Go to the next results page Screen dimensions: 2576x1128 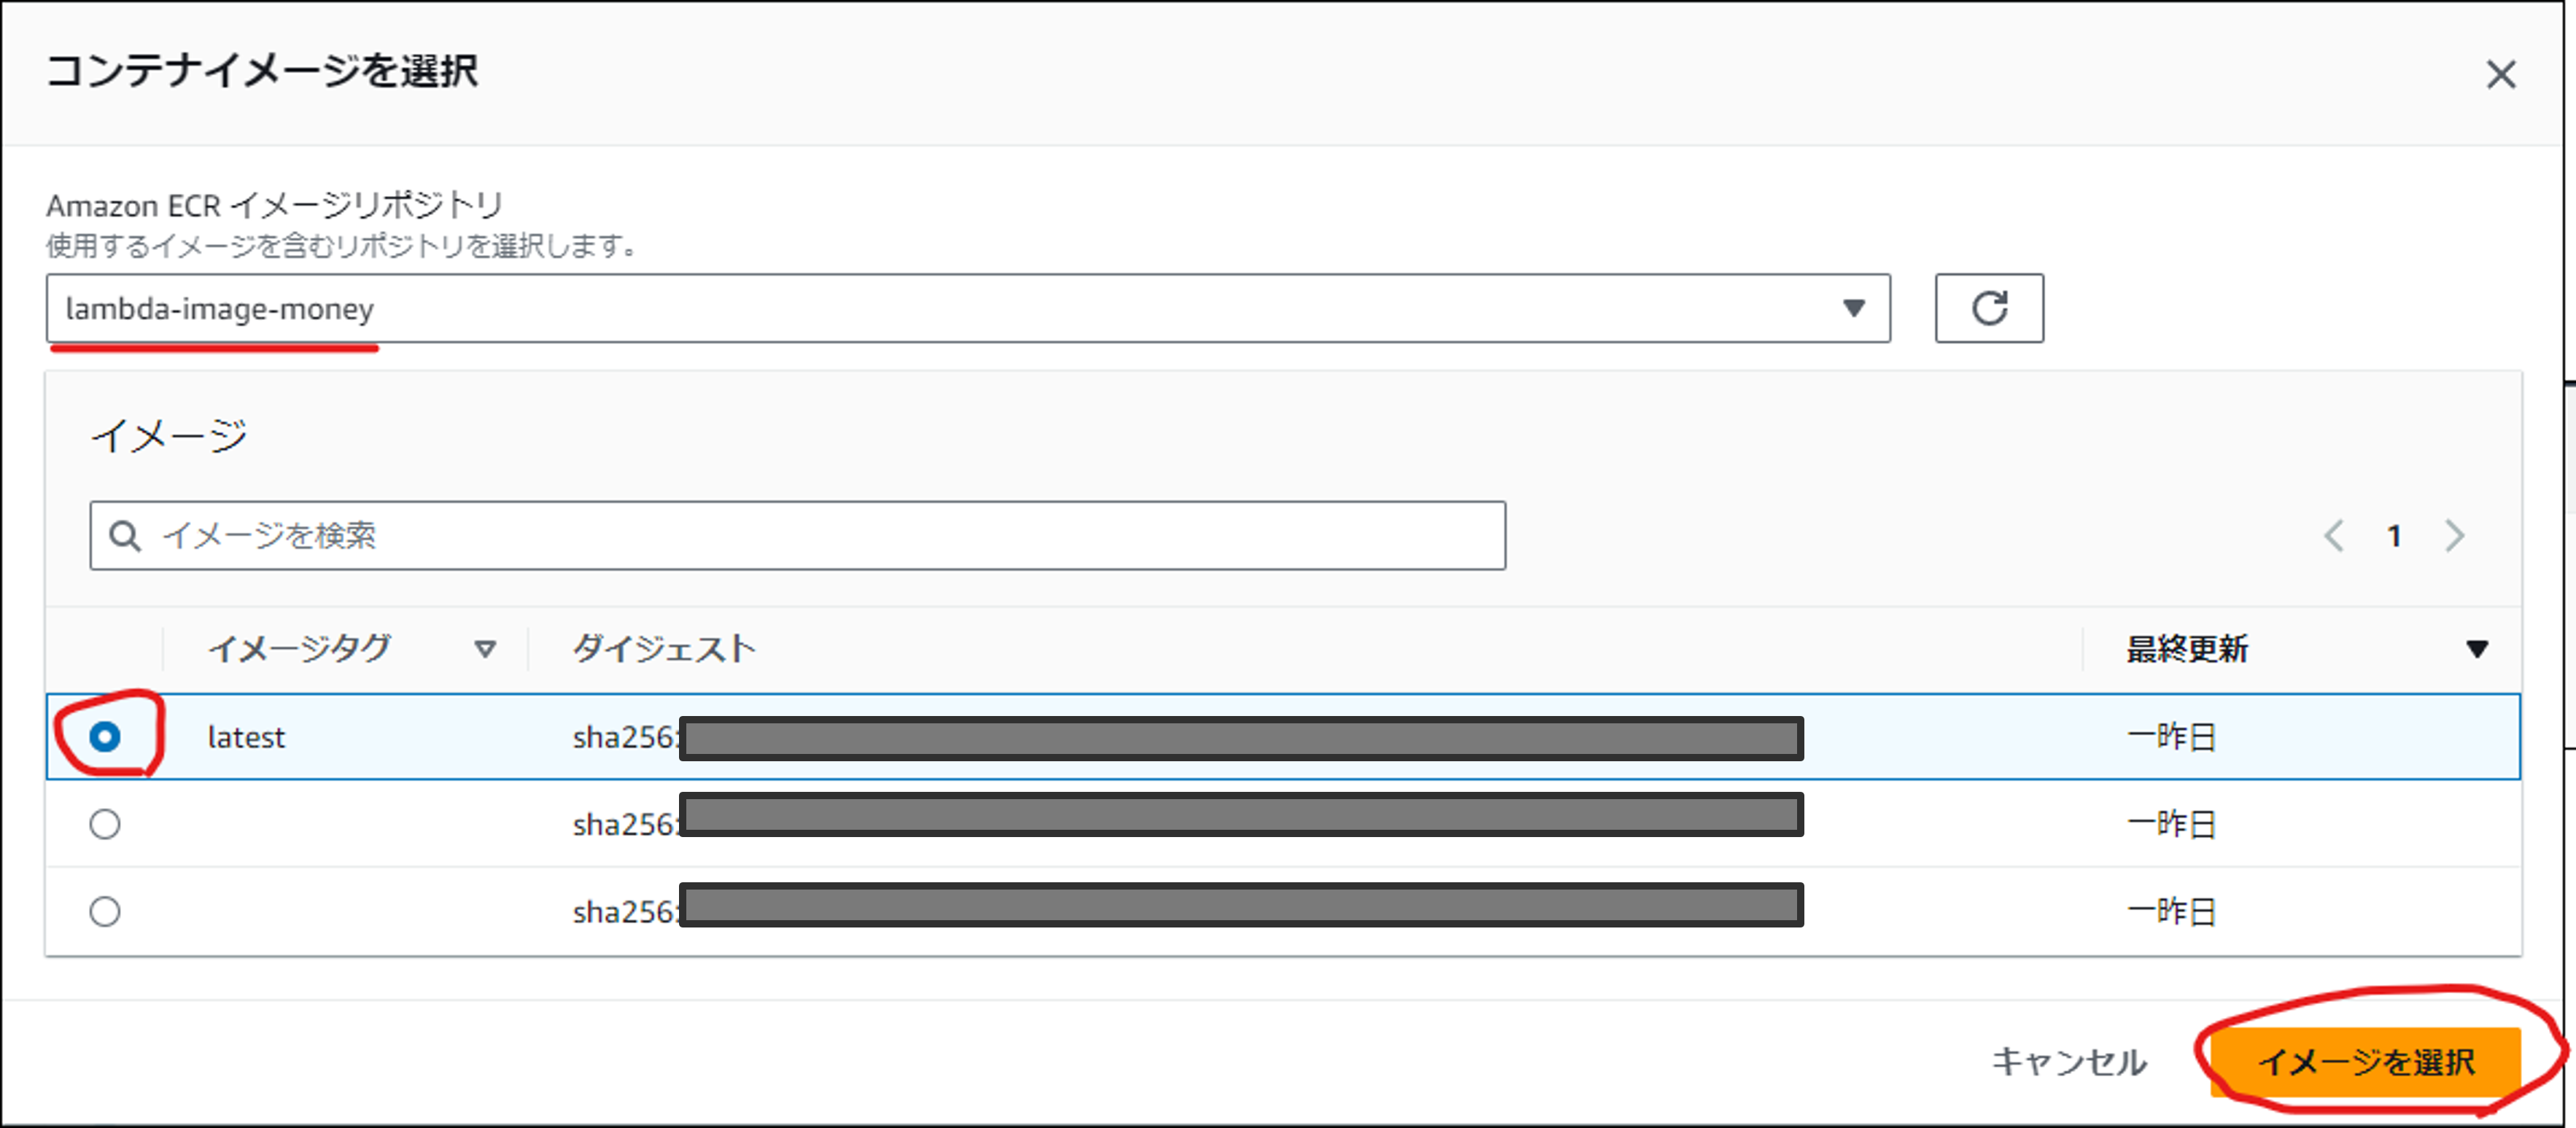click(2454, 536)
